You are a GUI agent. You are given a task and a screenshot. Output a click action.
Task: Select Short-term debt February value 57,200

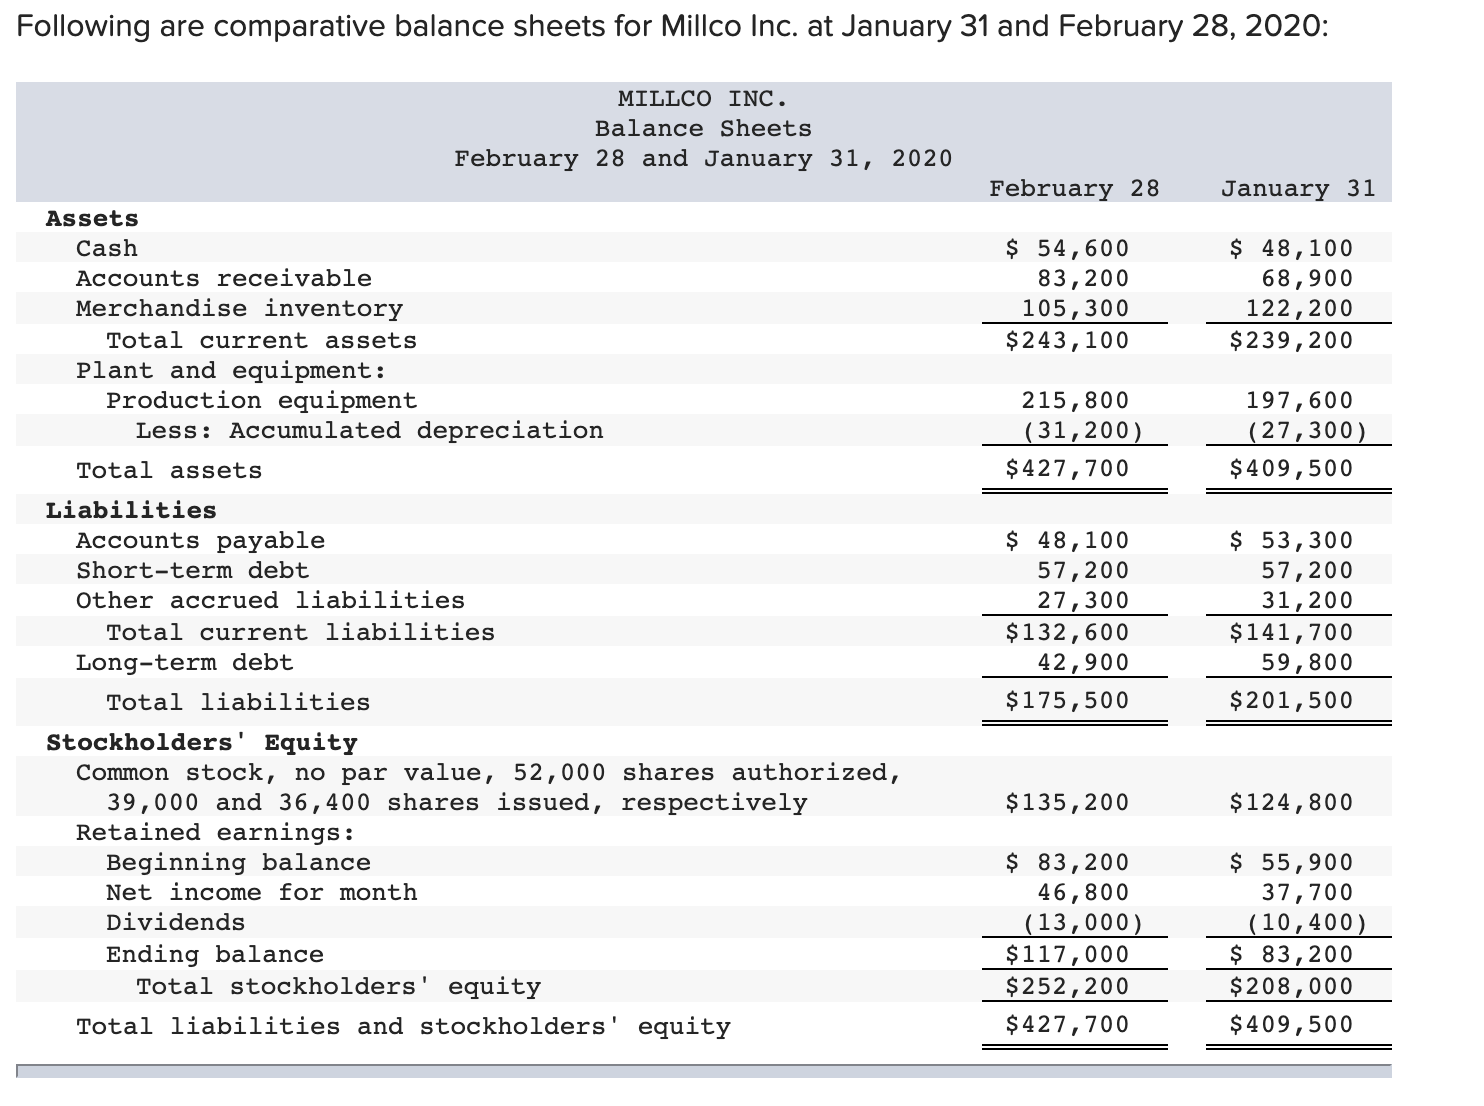tap(1083, 570)
